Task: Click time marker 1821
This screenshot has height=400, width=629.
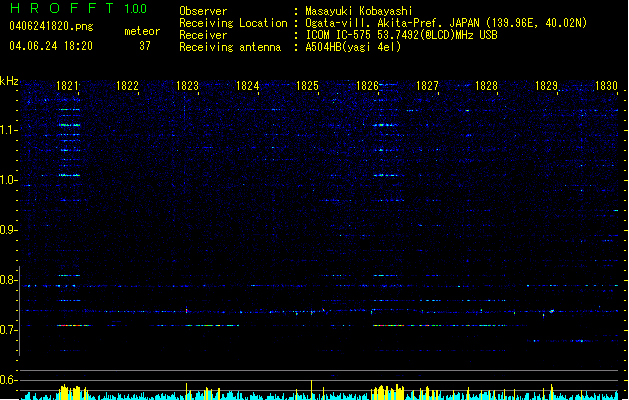Action: click(x=67, y=86)
